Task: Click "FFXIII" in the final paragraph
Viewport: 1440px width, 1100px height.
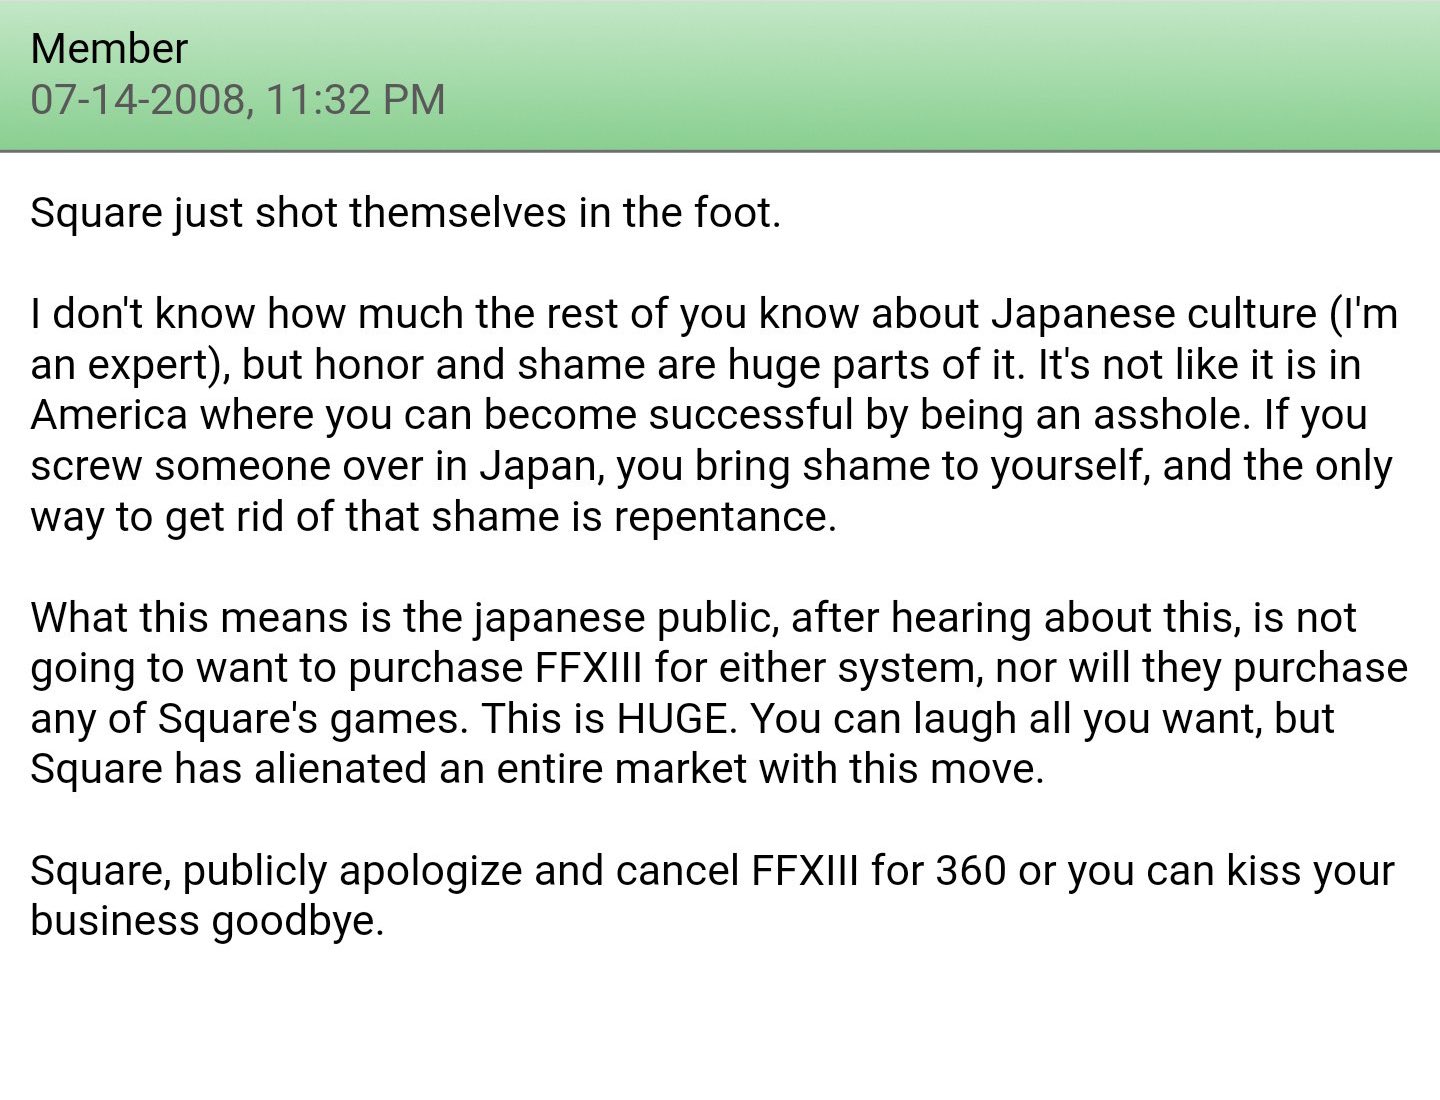Action: (x=804, y=871)
